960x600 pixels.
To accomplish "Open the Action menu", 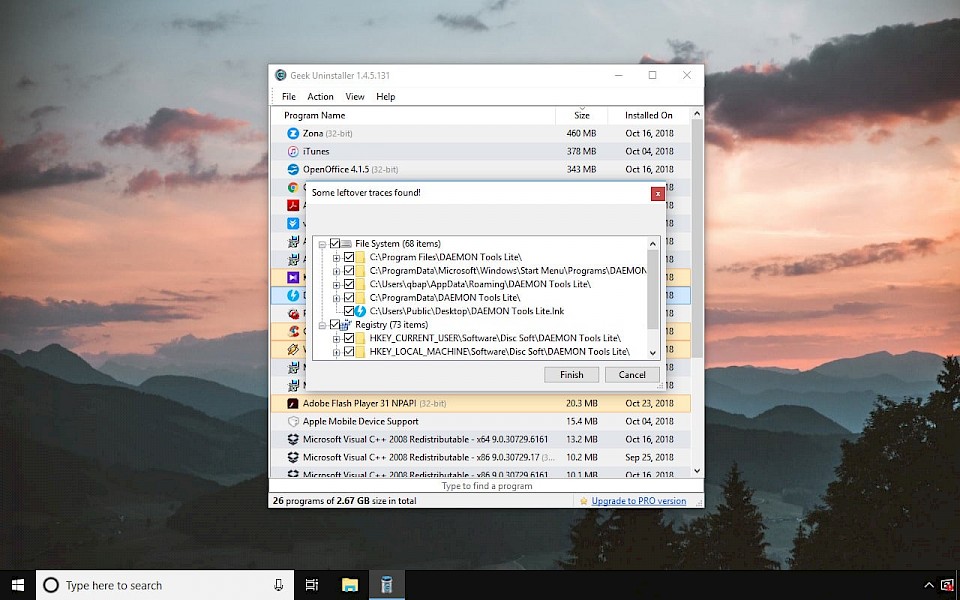I will click(x=320, y=97).
